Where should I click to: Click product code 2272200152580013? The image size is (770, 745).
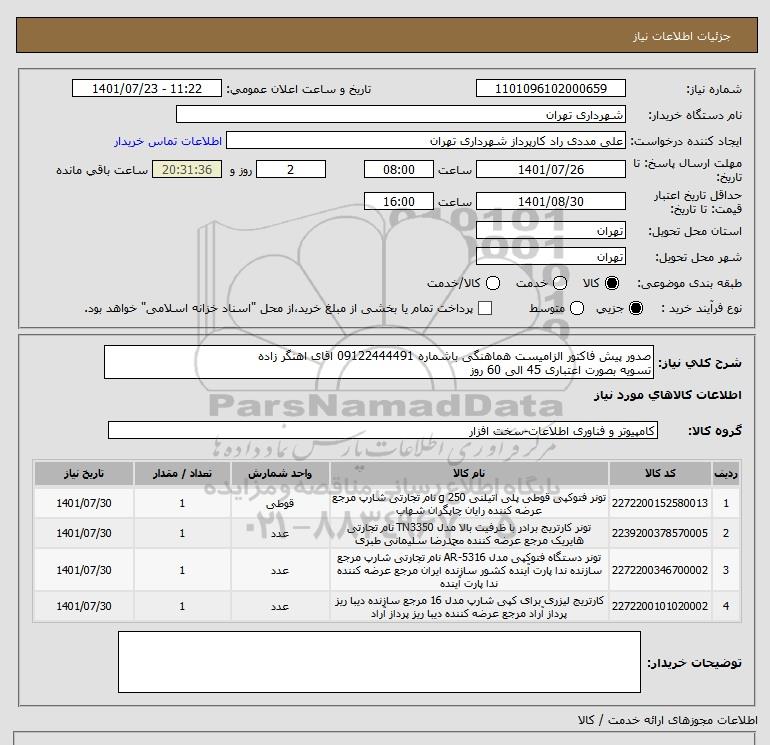pyautogui.click(x=660, y=503)
